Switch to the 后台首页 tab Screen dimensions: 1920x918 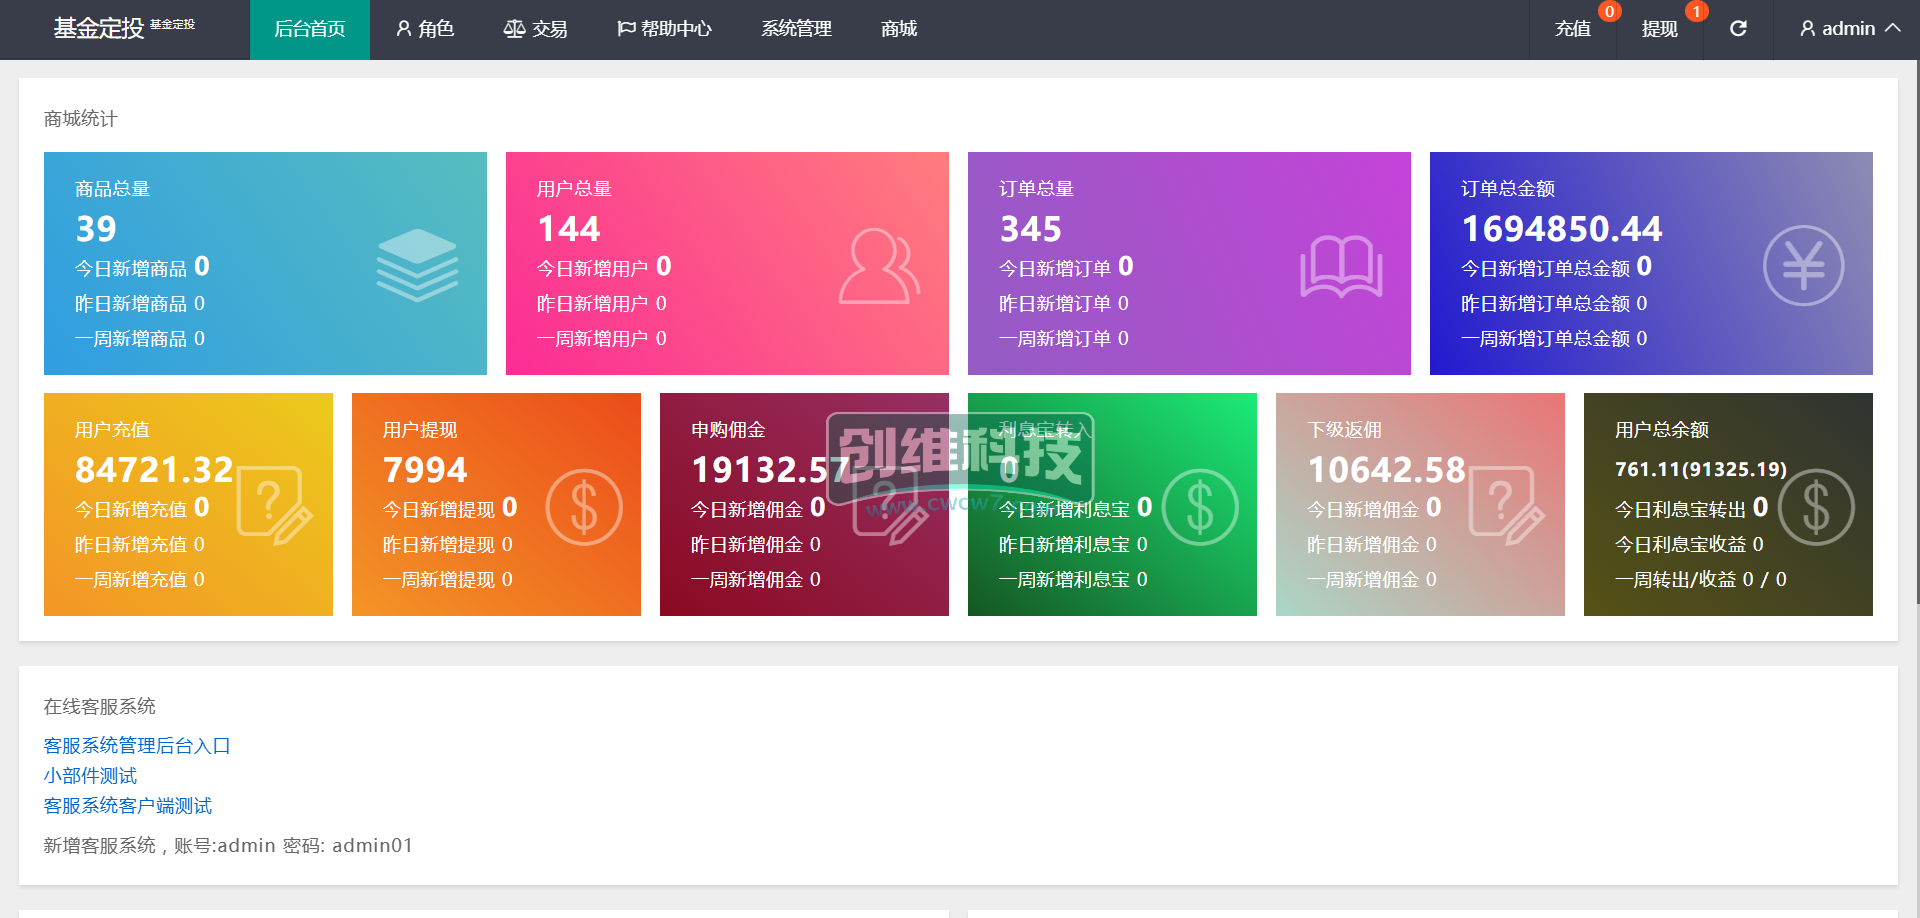(x=310, y=29)
